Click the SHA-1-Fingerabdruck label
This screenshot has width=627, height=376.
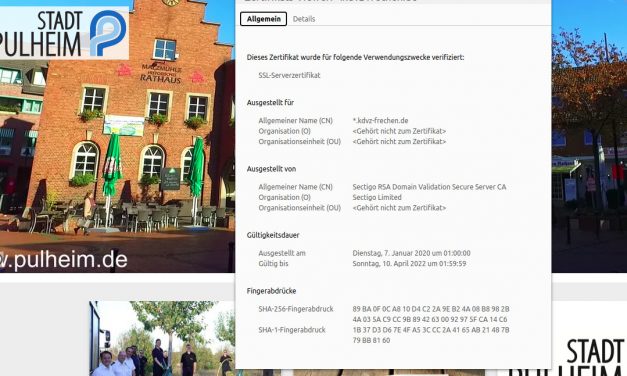292,330
